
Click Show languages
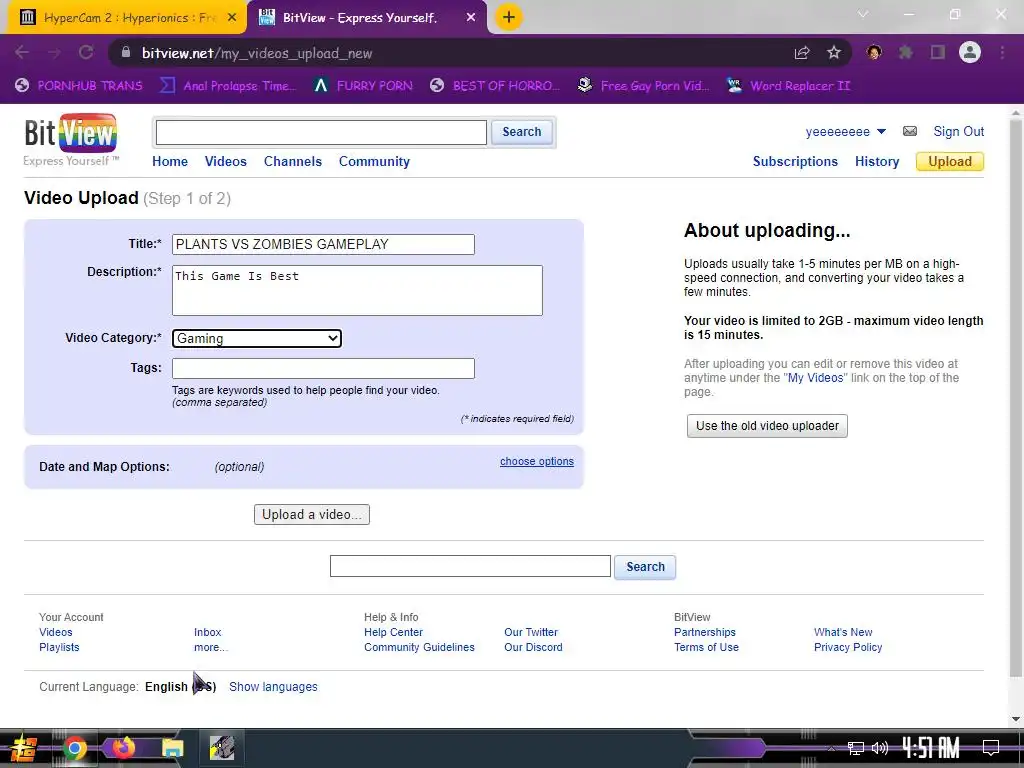coord(273,686)
